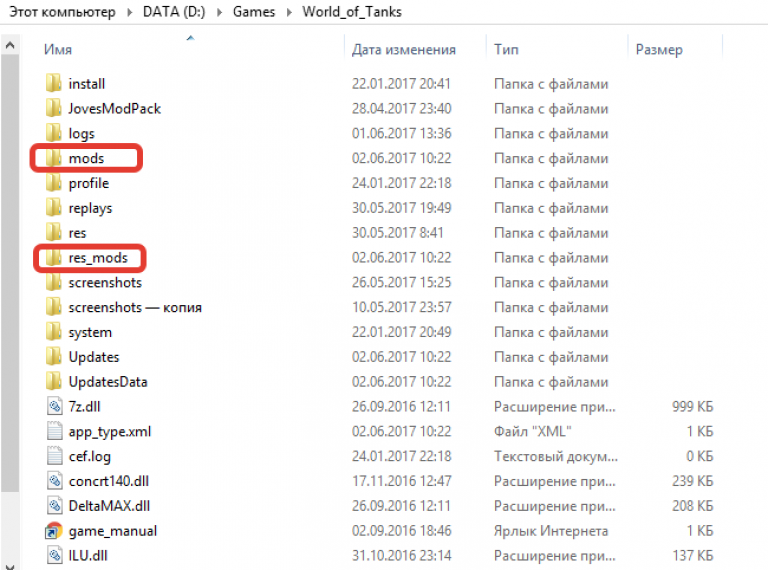Sort by Дата изменения column header
768x570 pixels.
[403, 49]
